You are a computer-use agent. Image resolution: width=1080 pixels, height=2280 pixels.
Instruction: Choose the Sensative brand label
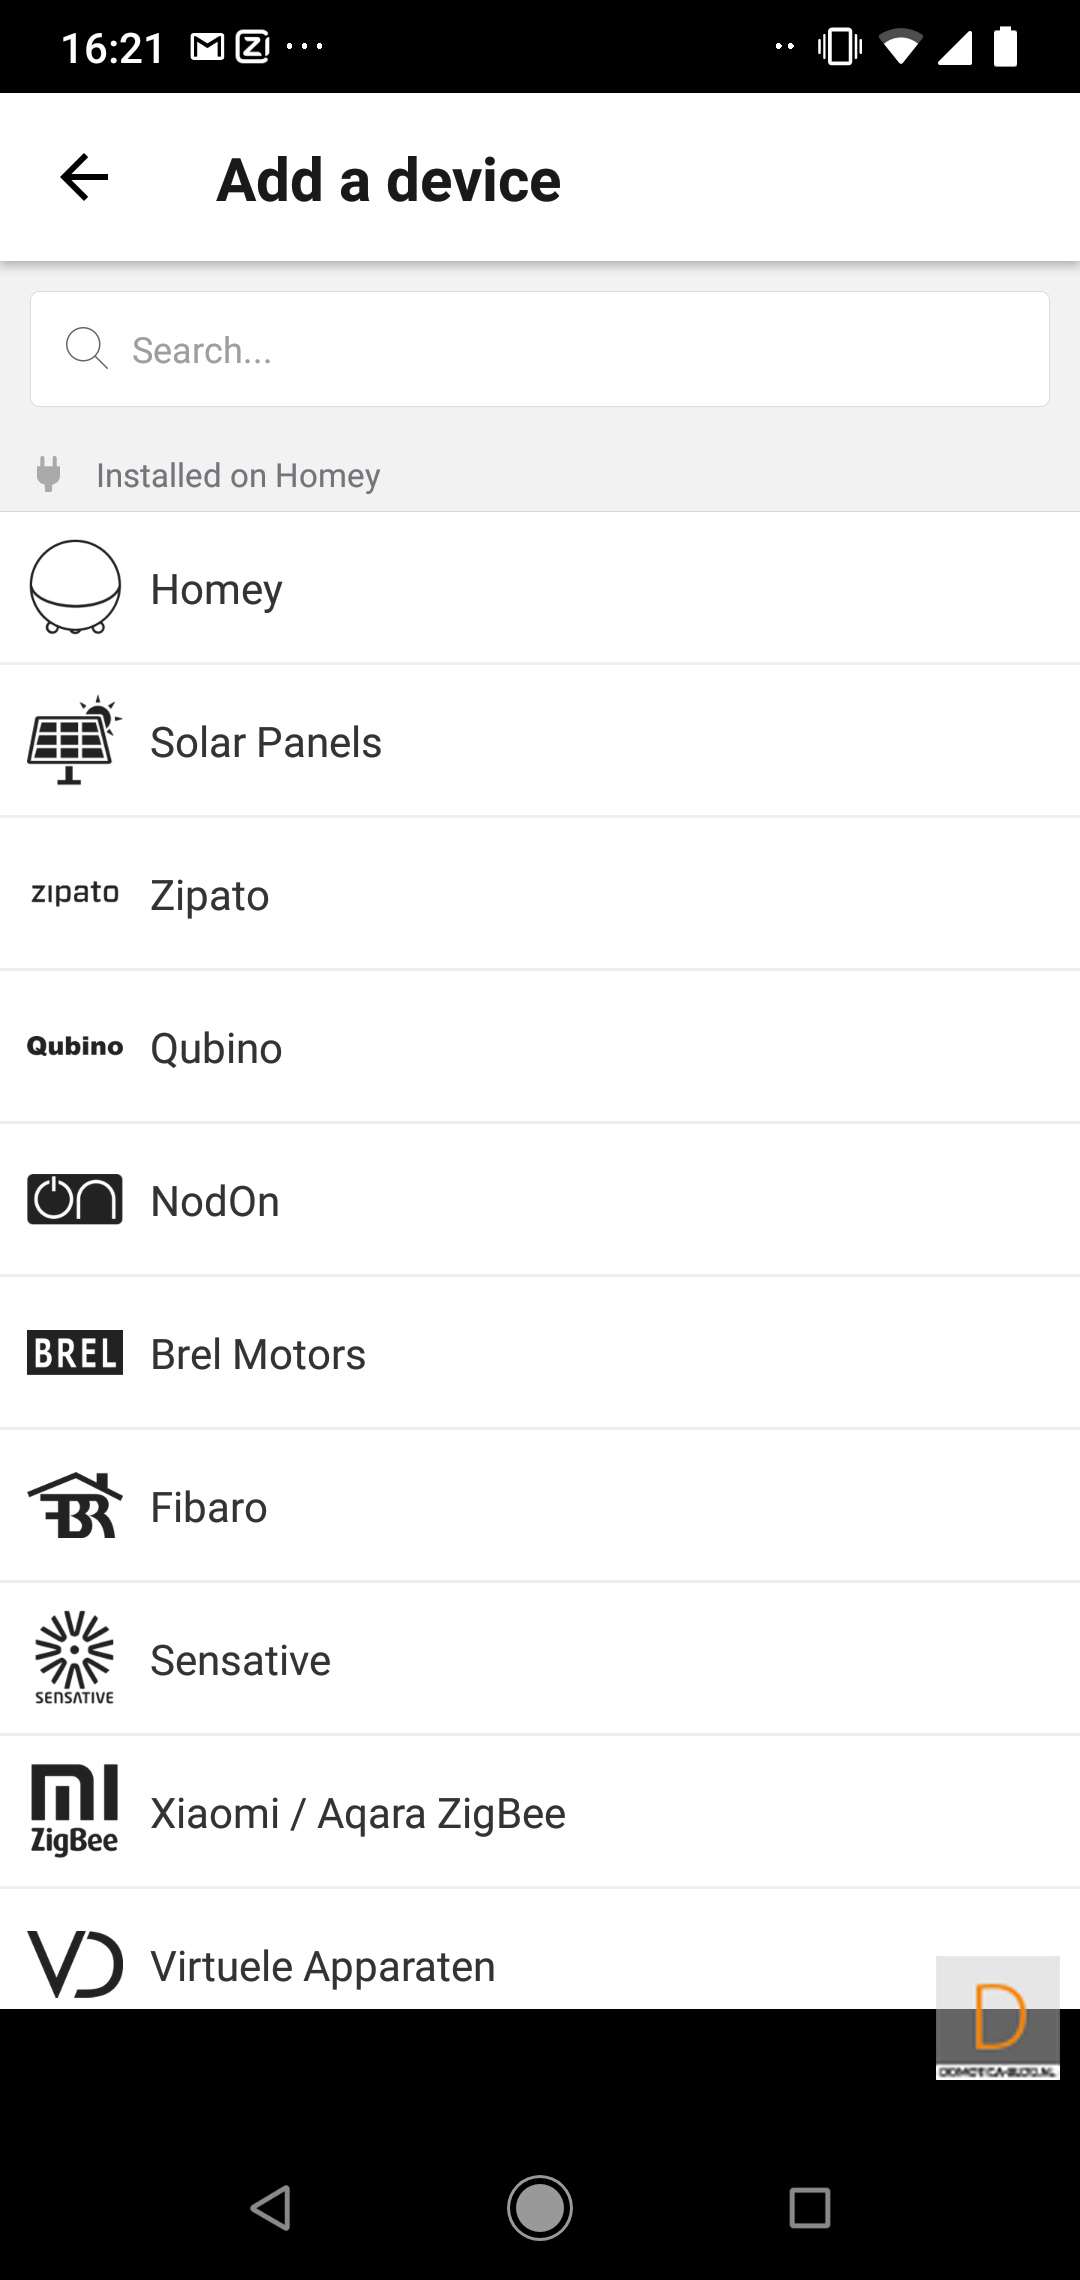coord(240,1661)
